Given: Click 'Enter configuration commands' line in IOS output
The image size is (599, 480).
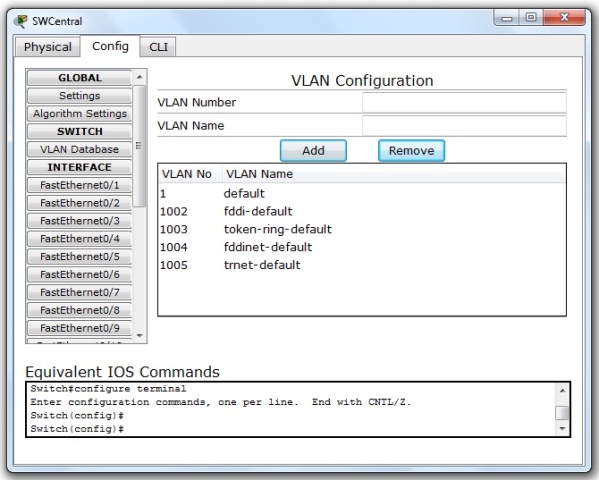Looking at the screenshot, I should coord(221,402).
